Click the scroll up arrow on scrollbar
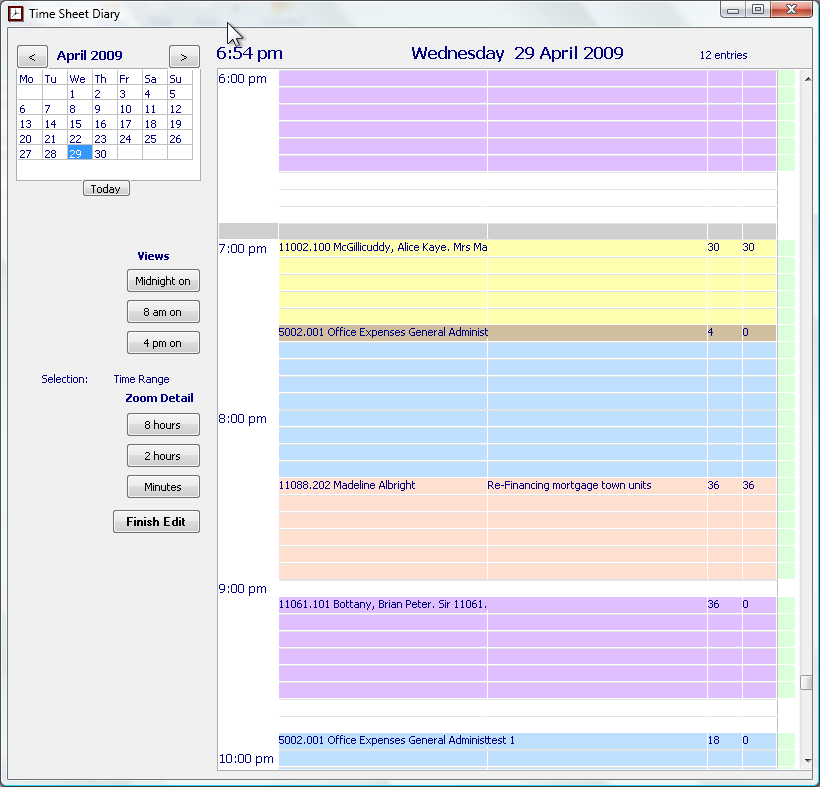This screenshot has width=820, height=787. pyautogui.click(x=806, y=76)
